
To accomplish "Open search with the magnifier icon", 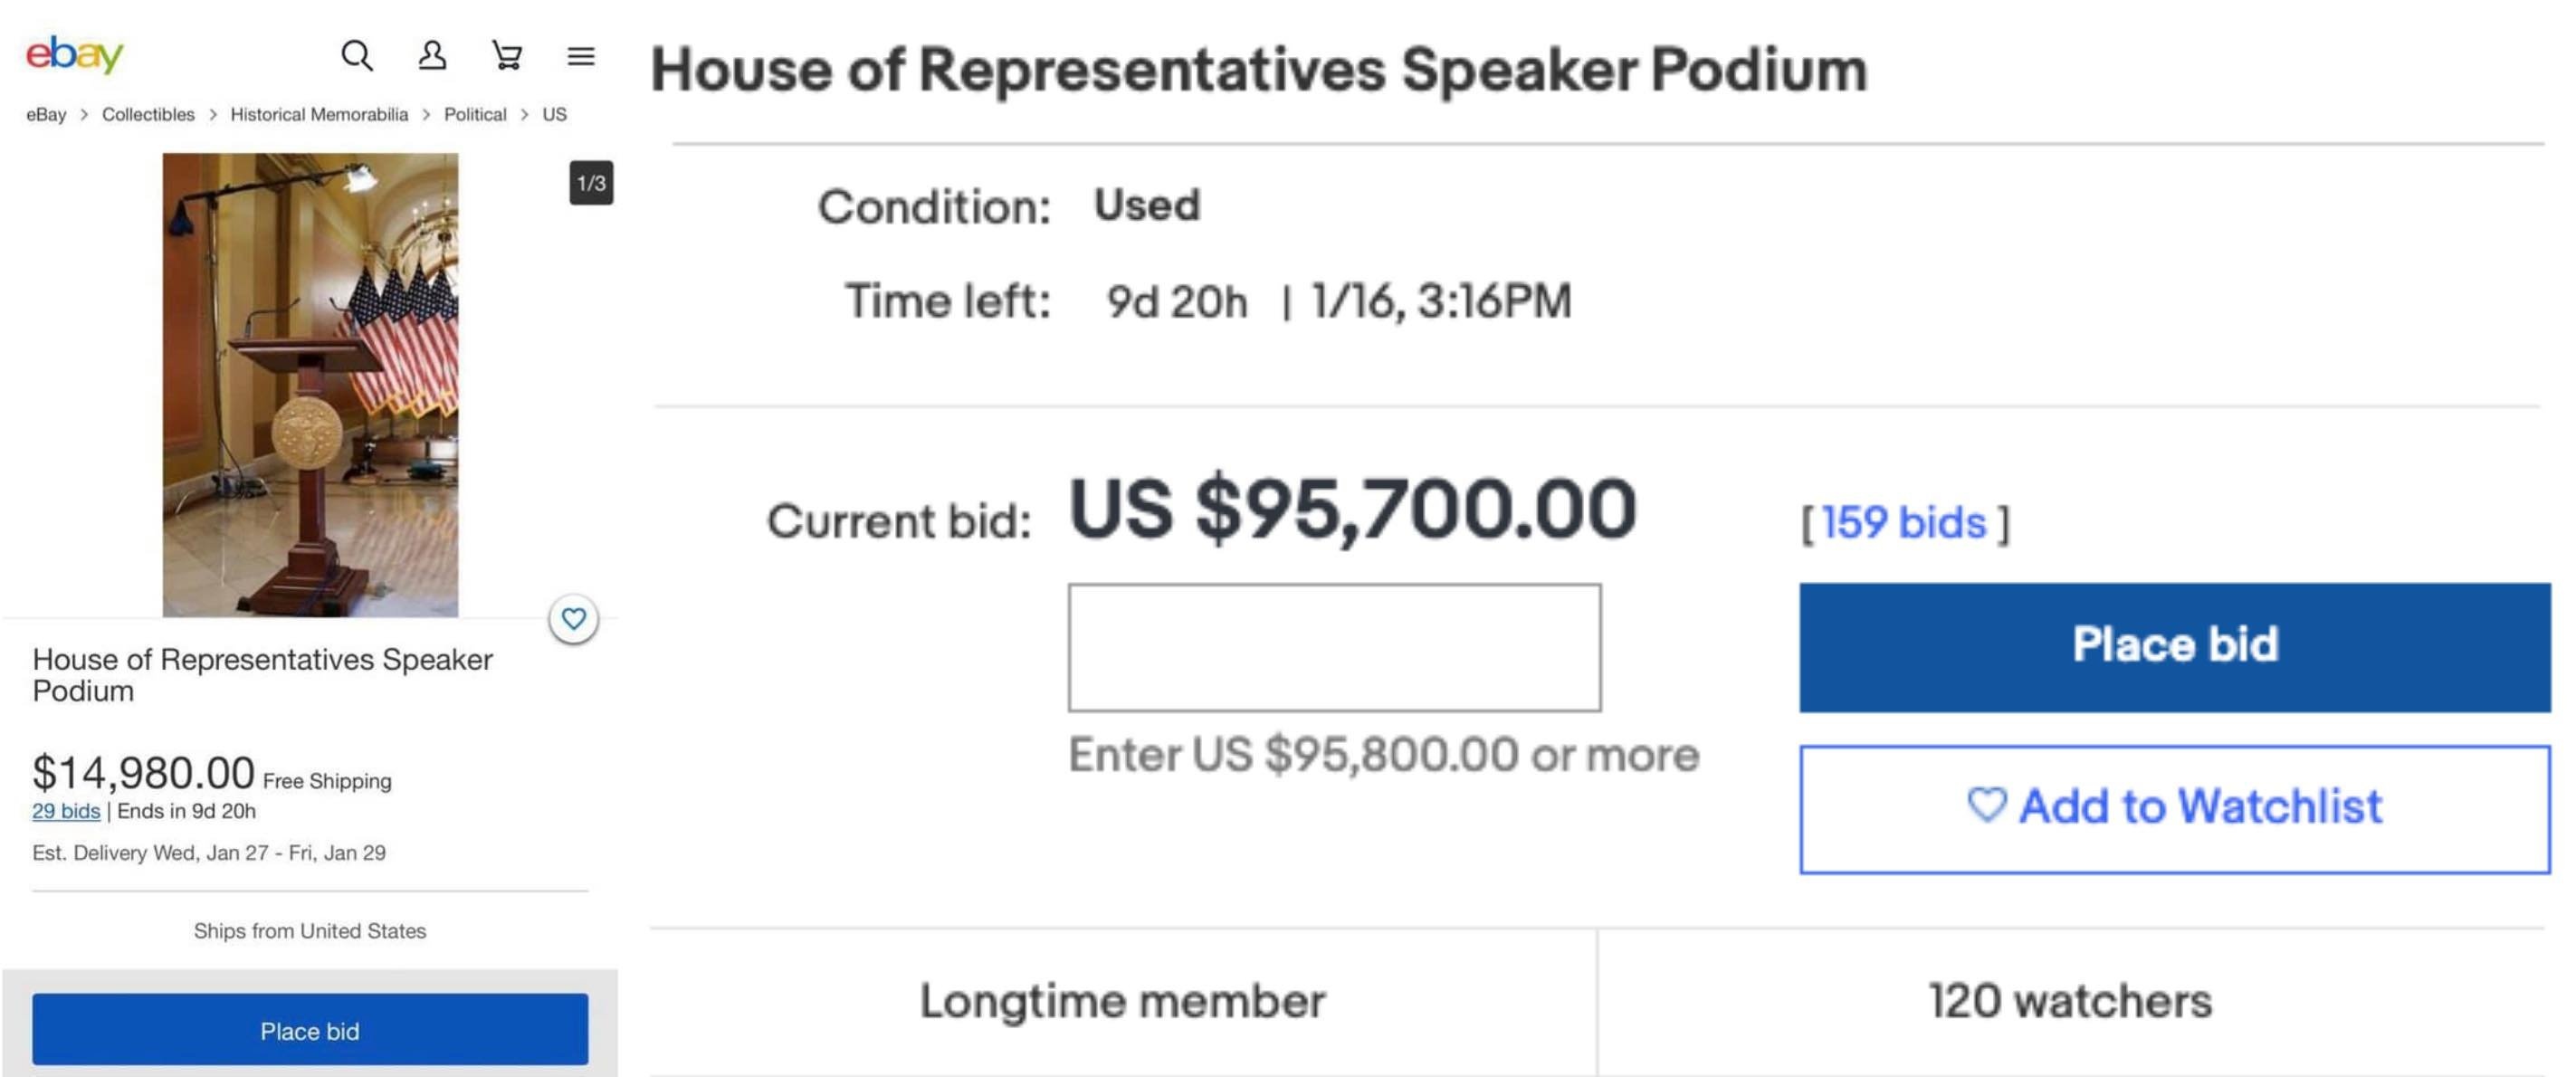I will (357, 56).
